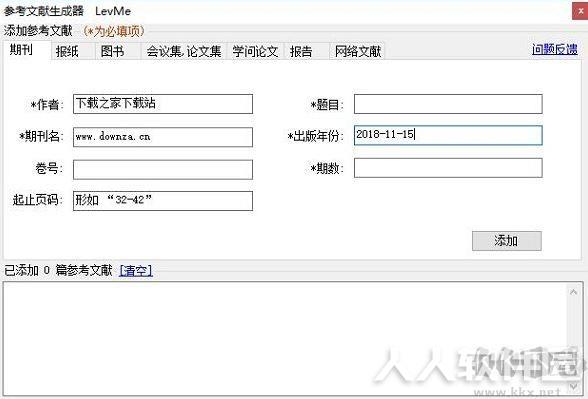Focus the 起止页码 text field
This screenshot has width=588, height=399.
pos(163,201)
